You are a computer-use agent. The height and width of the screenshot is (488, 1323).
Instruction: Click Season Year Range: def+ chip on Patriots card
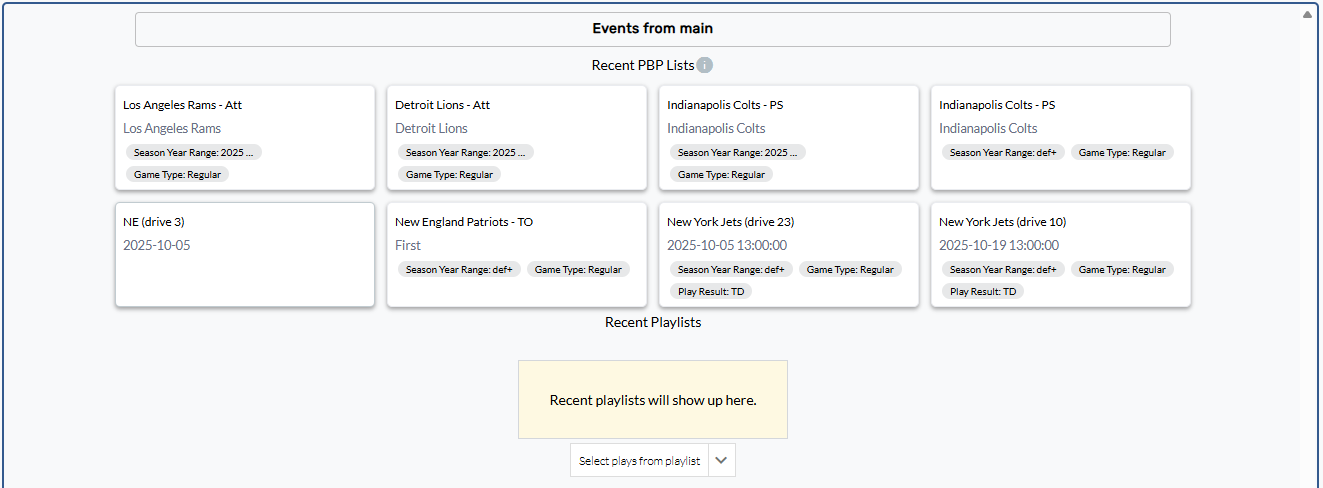[x=458, y=270]
